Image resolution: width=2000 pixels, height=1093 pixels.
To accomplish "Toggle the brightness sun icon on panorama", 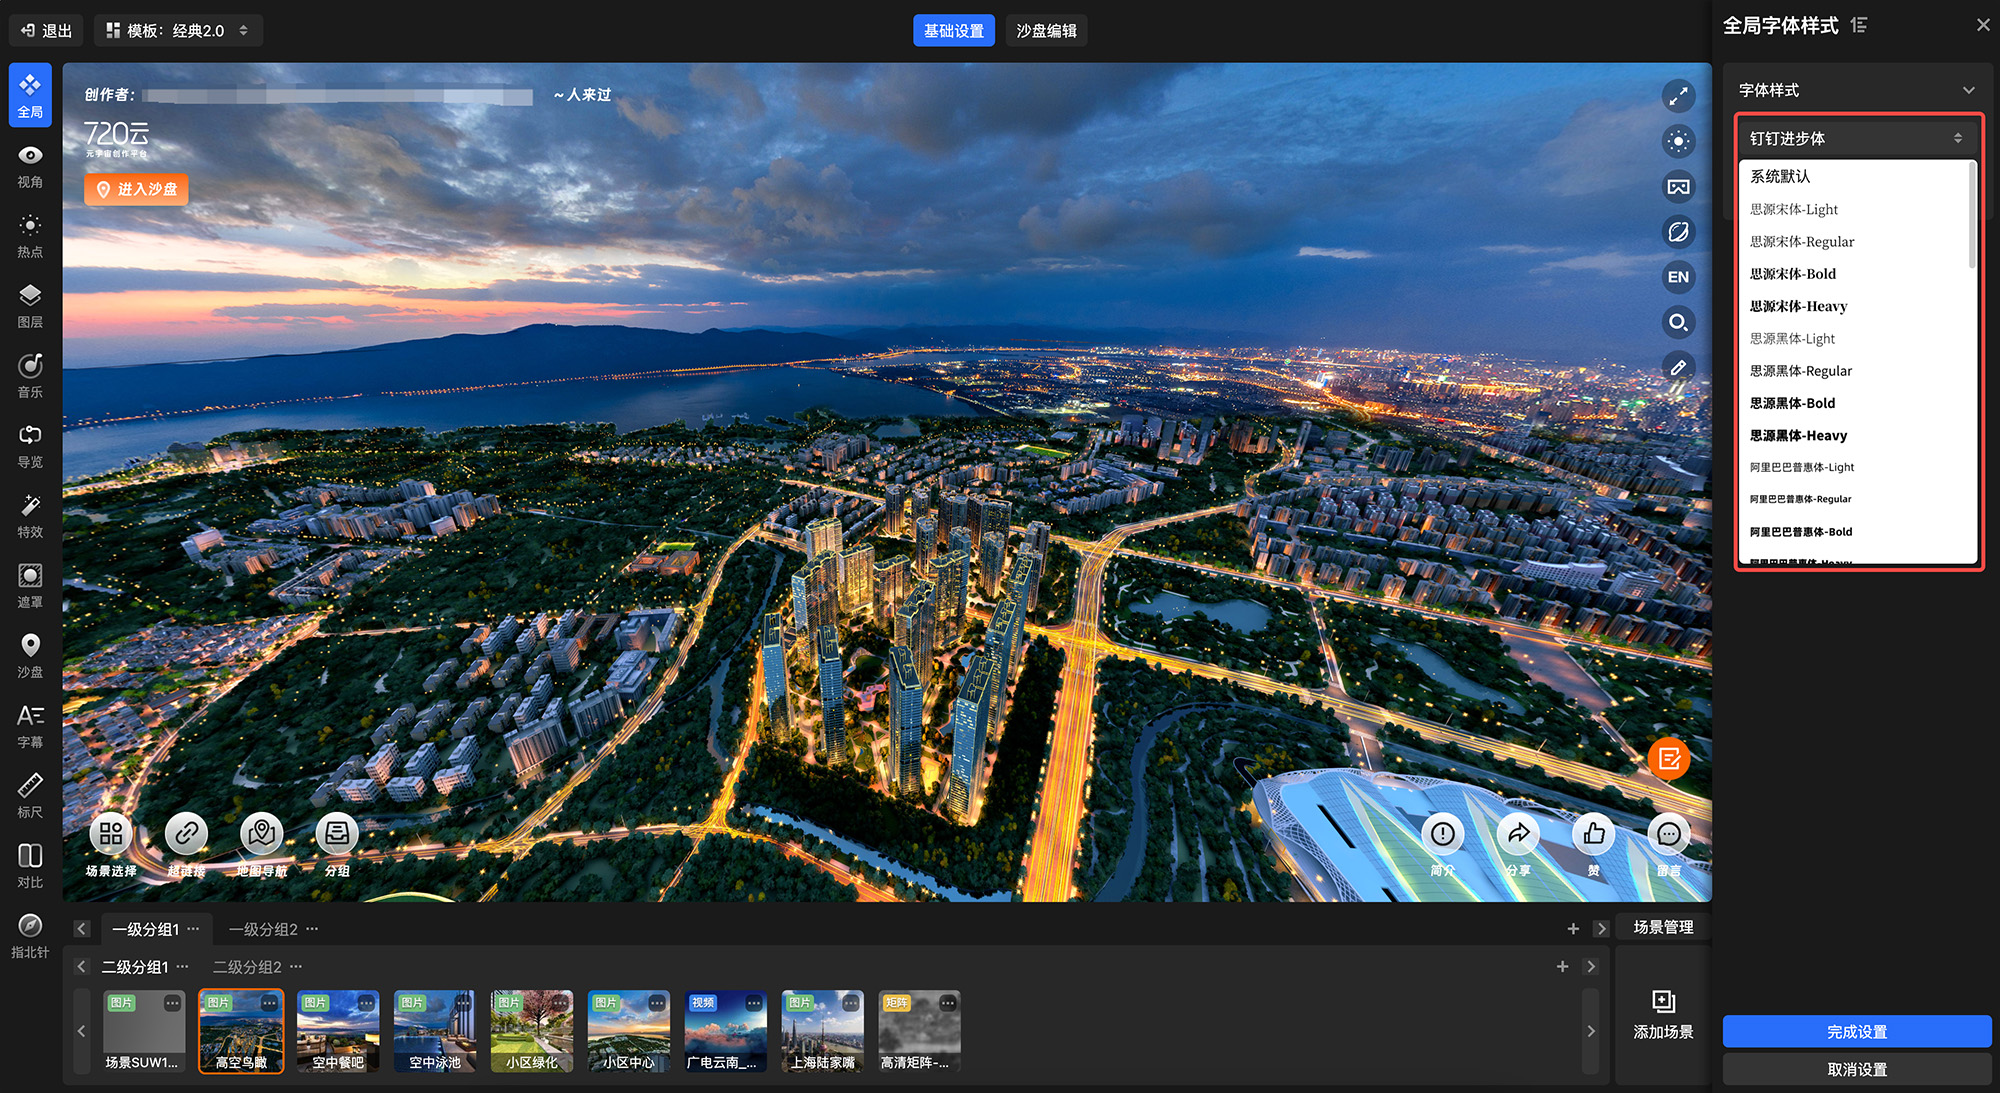I will click(1678, 141).
